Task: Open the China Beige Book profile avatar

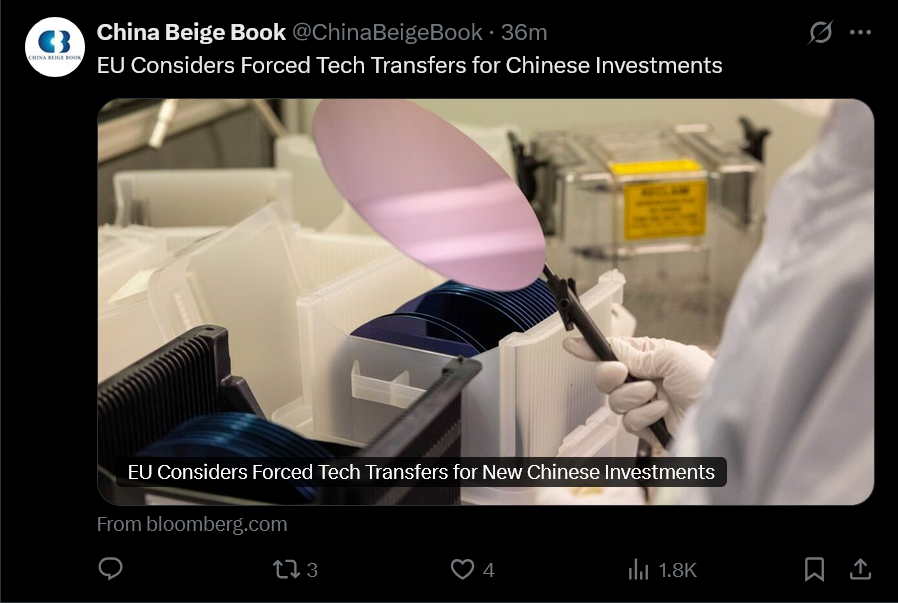Action: (x=55, y=47)
